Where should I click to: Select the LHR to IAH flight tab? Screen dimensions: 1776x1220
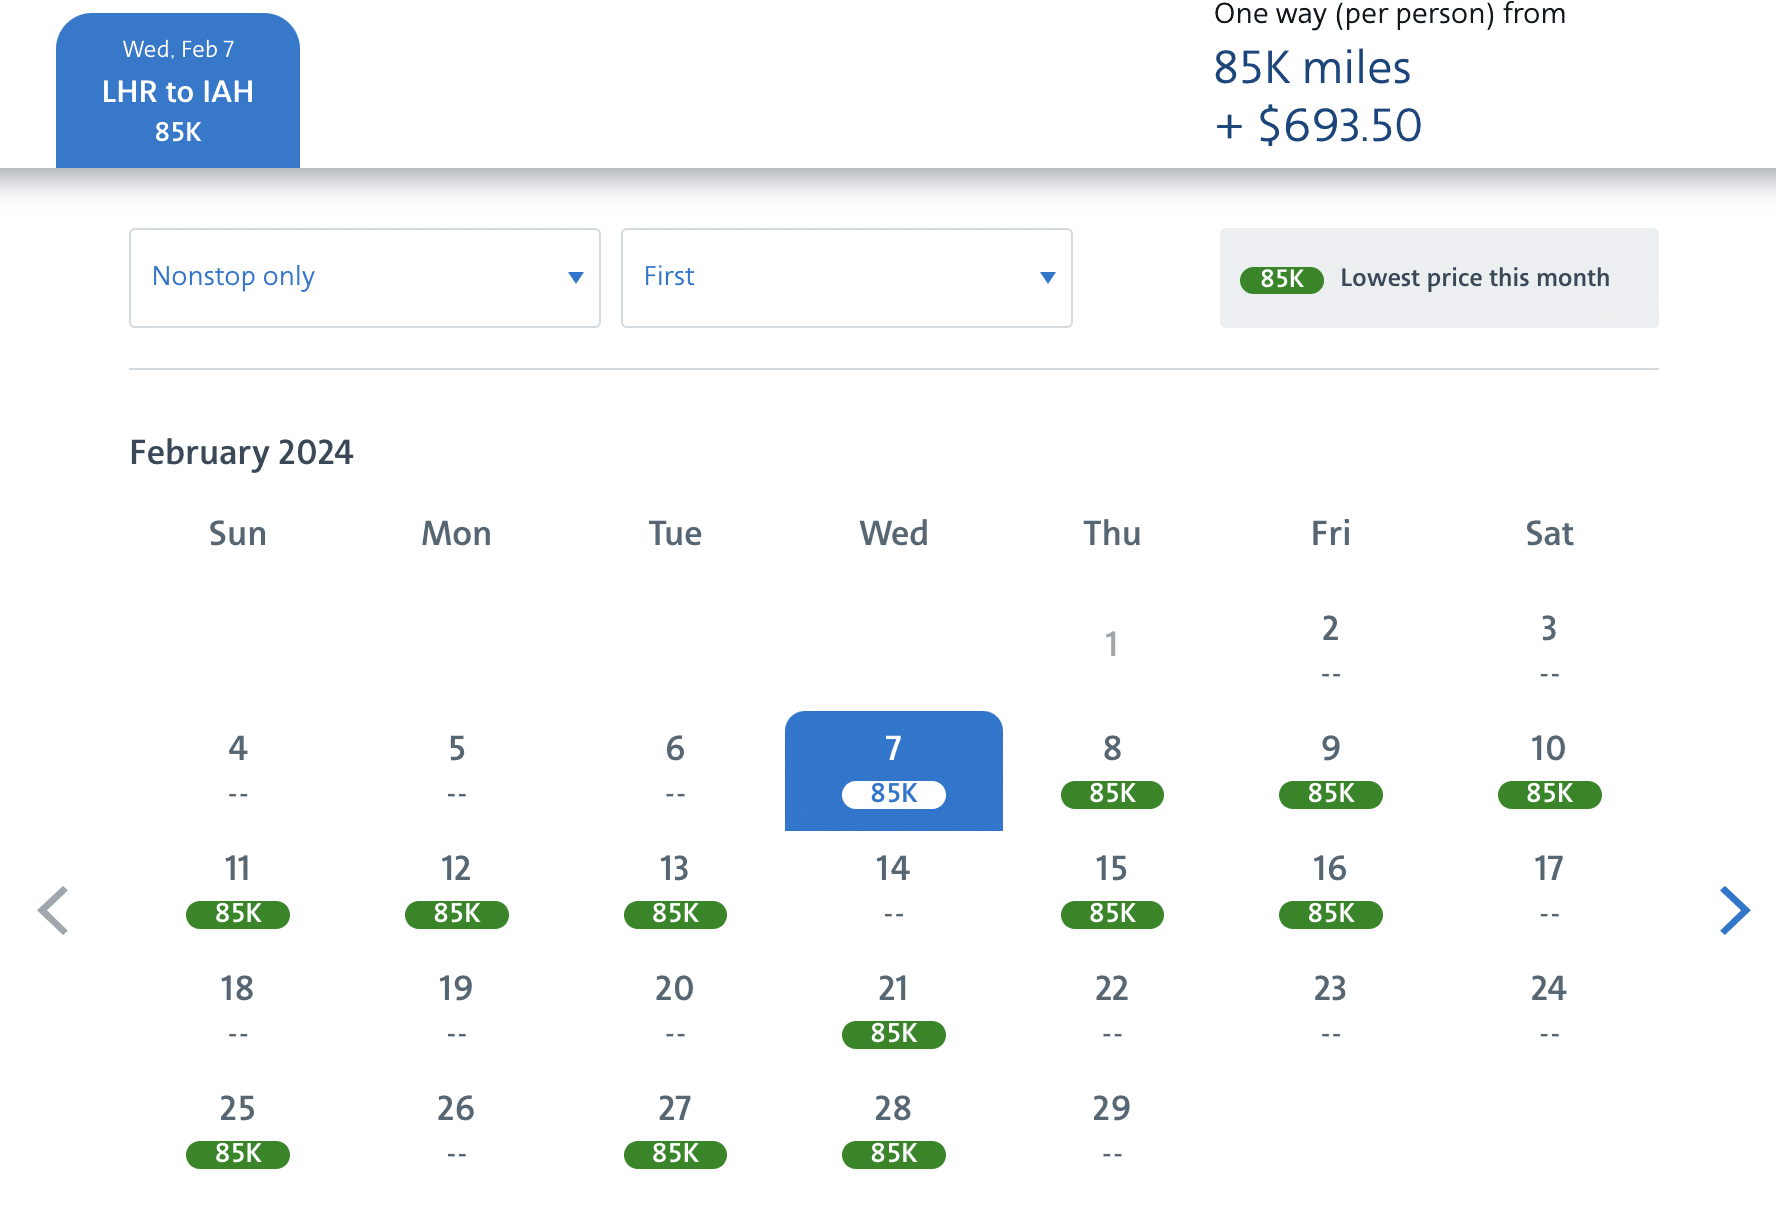coord(178,91)
